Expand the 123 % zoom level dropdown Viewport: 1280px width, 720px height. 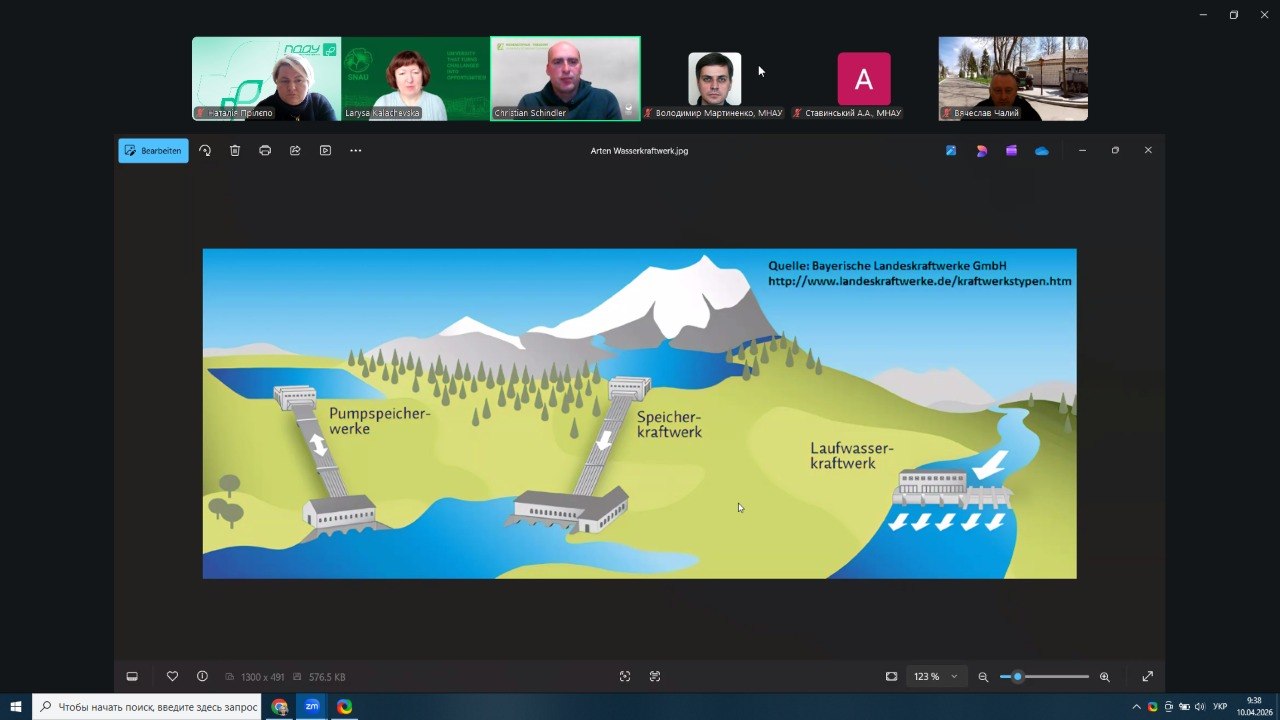tap(954, 677)
